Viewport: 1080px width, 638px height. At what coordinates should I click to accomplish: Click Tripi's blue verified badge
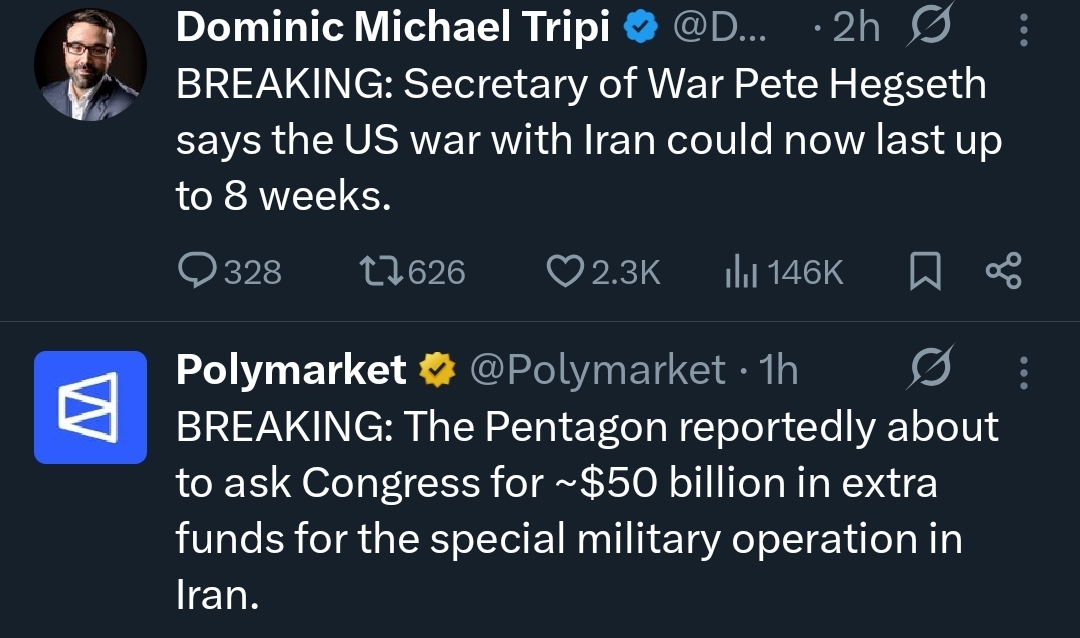coord(639,30)
